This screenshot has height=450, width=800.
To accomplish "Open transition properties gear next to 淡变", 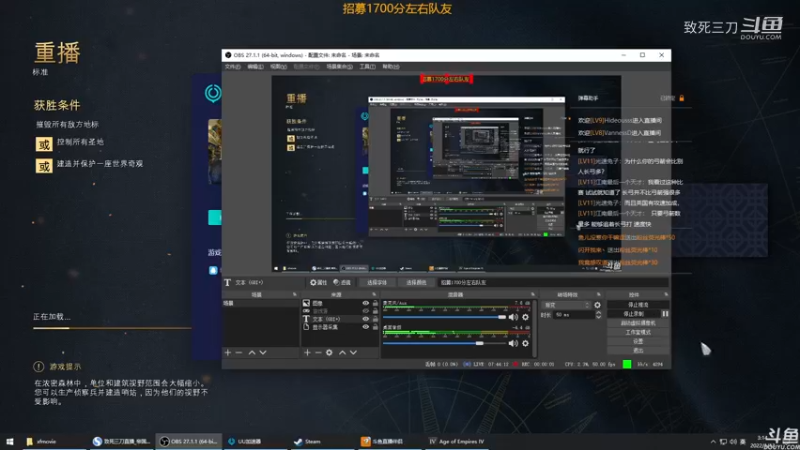I will pyautogui.click(x=597, y=305).
